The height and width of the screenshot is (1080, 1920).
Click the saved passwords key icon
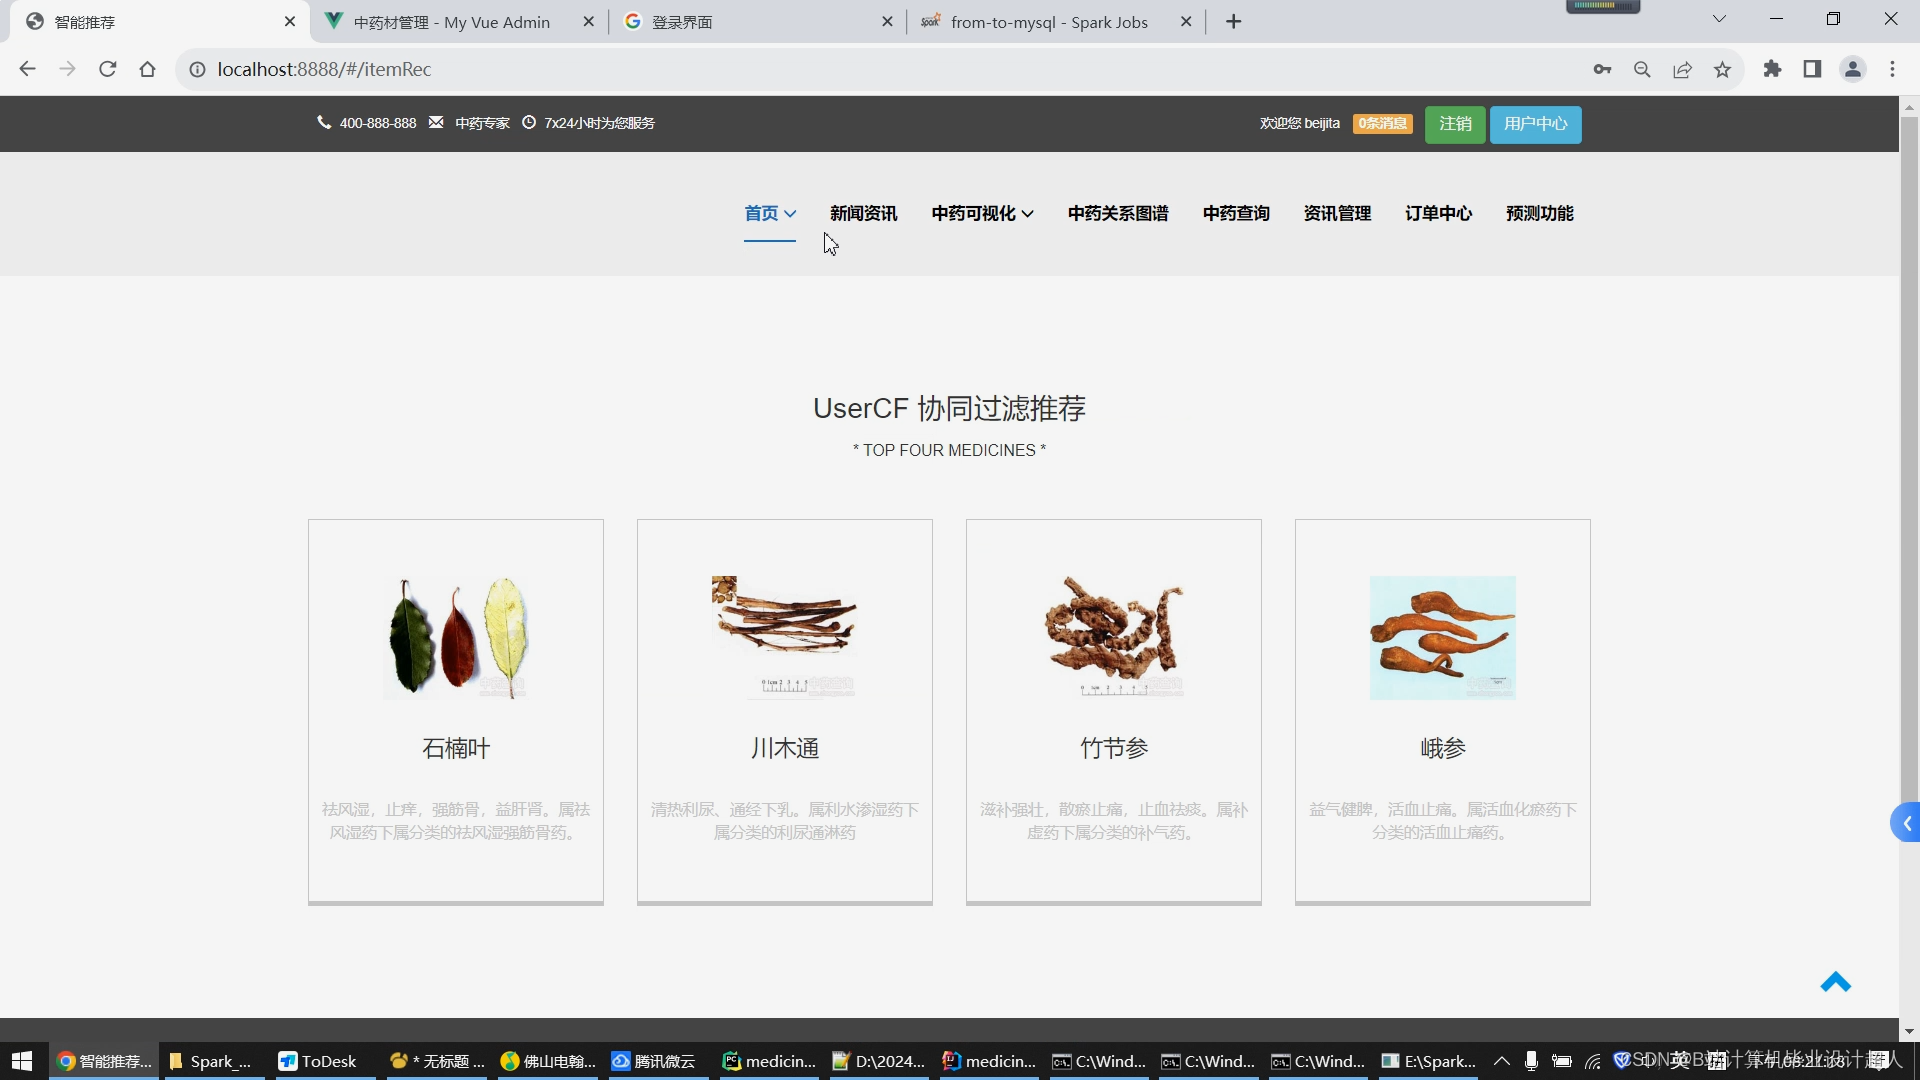[x=1602, y=69]
